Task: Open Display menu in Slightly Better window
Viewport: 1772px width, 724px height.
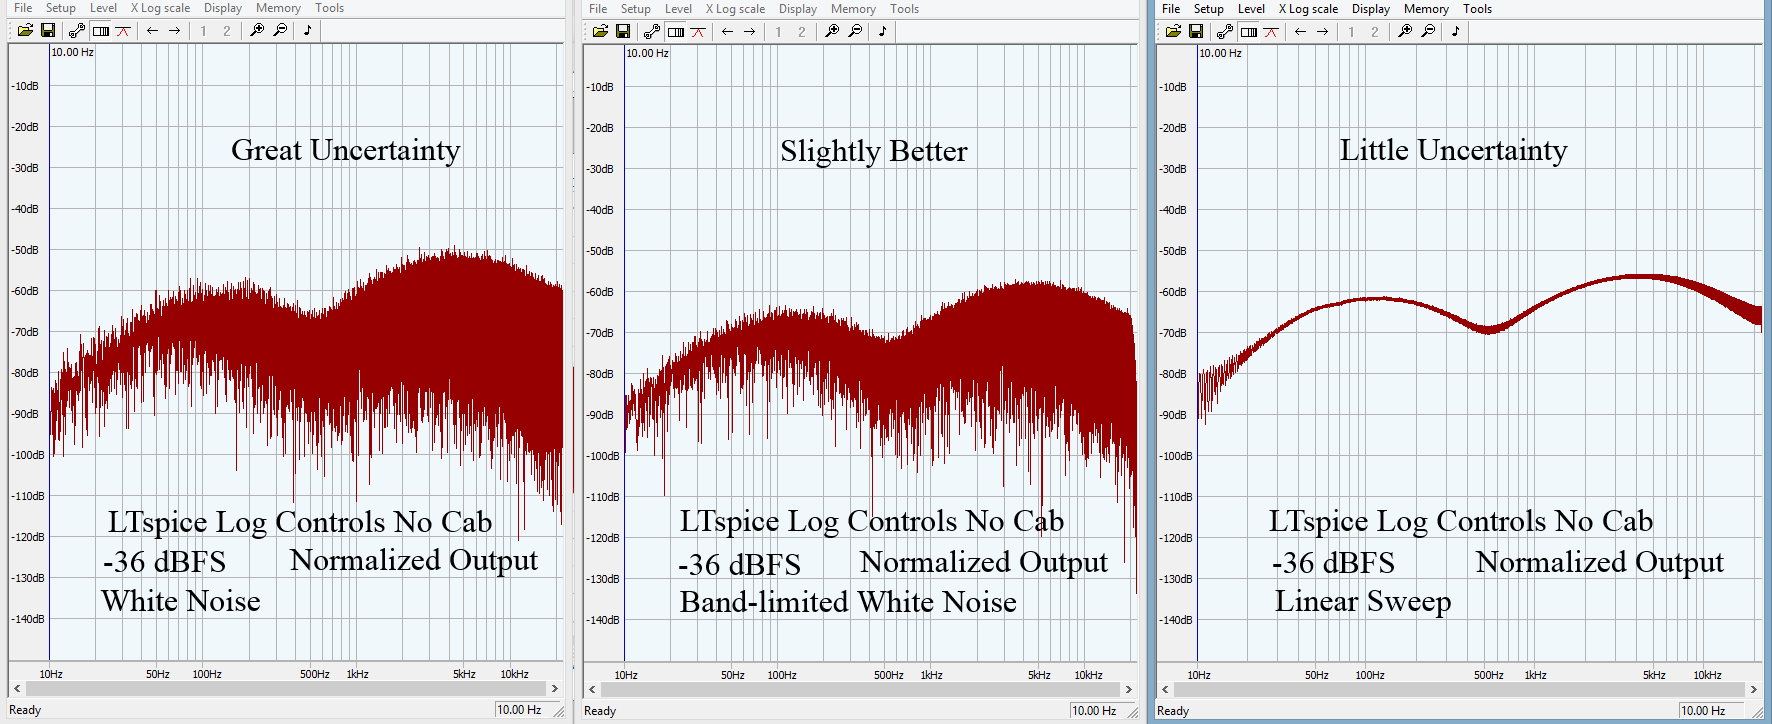Action: tap(798, 9)
